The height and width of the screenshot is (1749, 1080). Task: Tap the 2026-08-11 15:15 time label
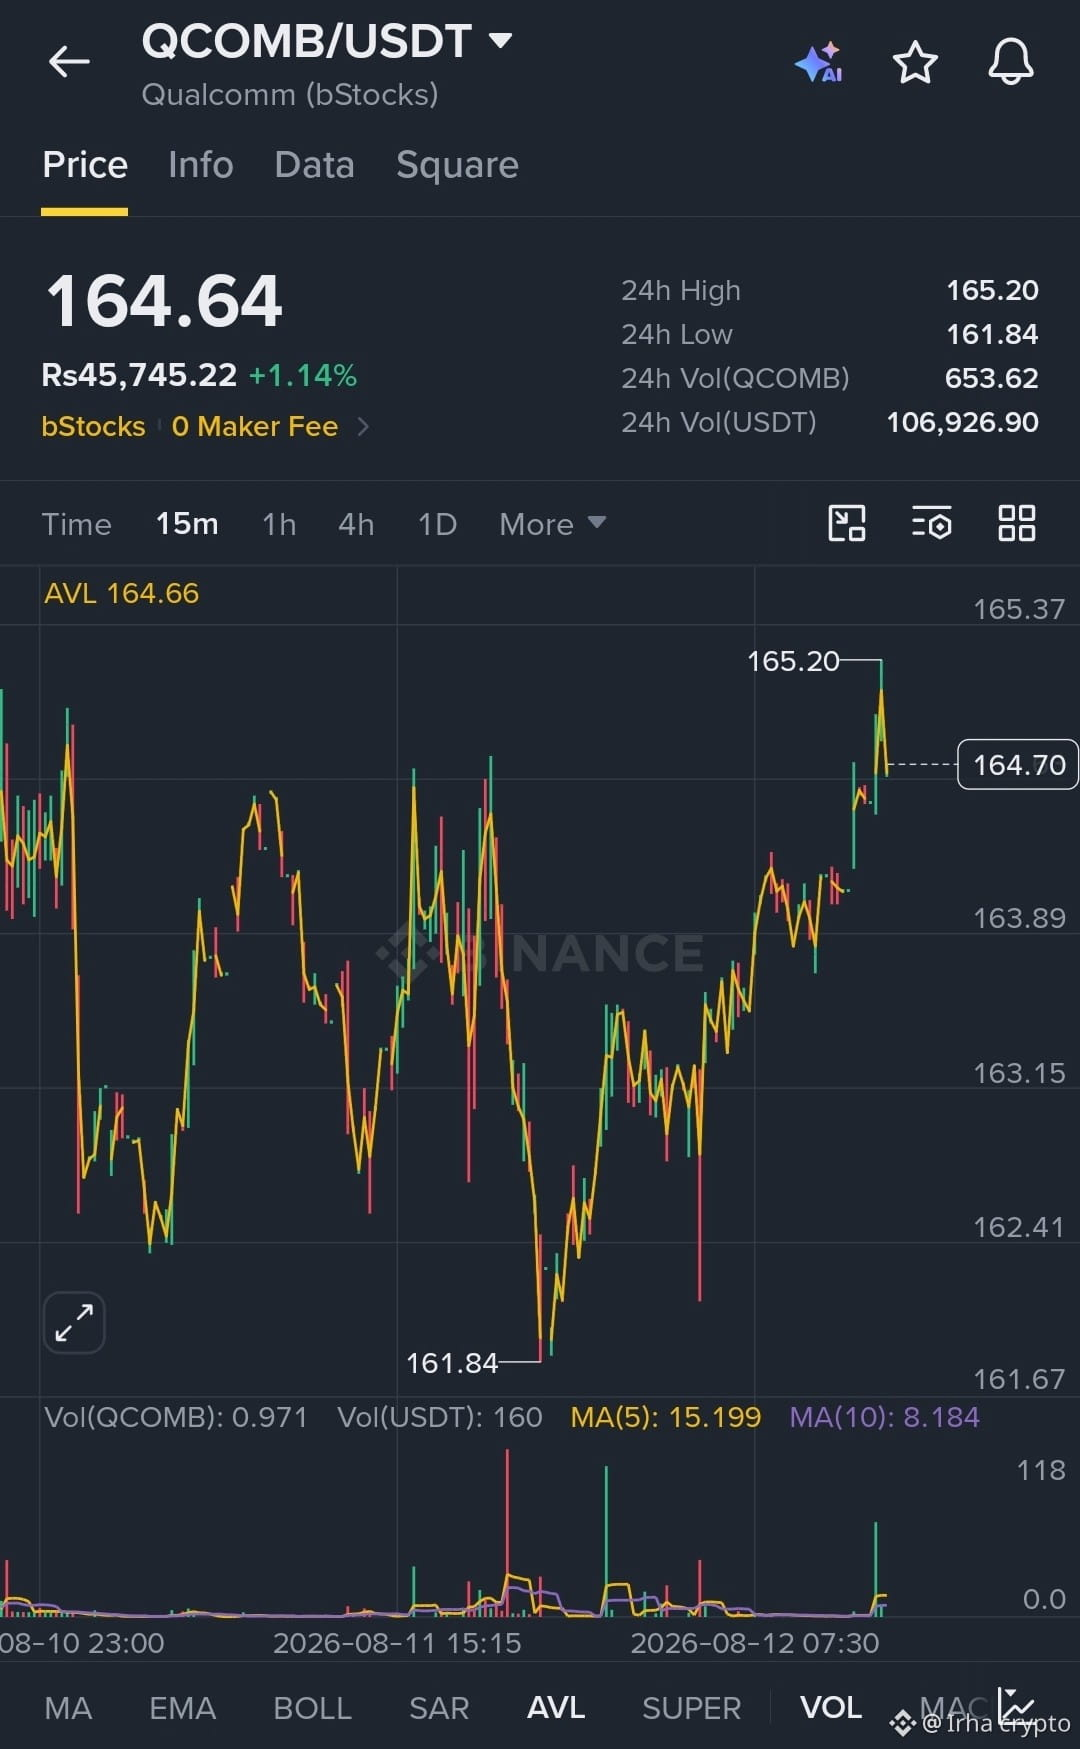click(397, 1643)
